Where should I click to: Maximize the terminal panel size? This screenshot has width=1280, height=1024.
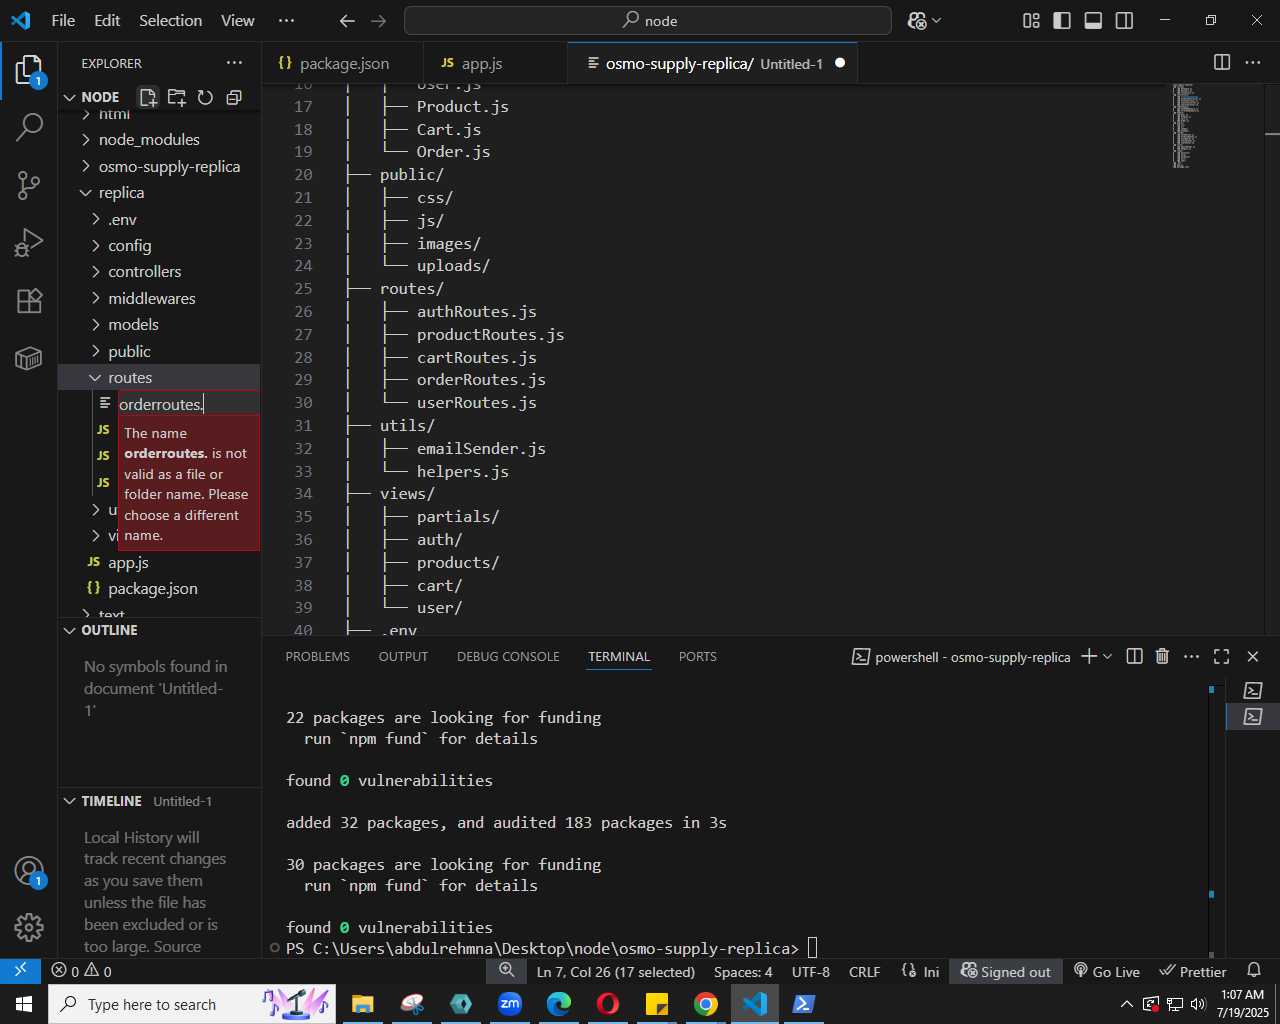[x=1221, y=656]
